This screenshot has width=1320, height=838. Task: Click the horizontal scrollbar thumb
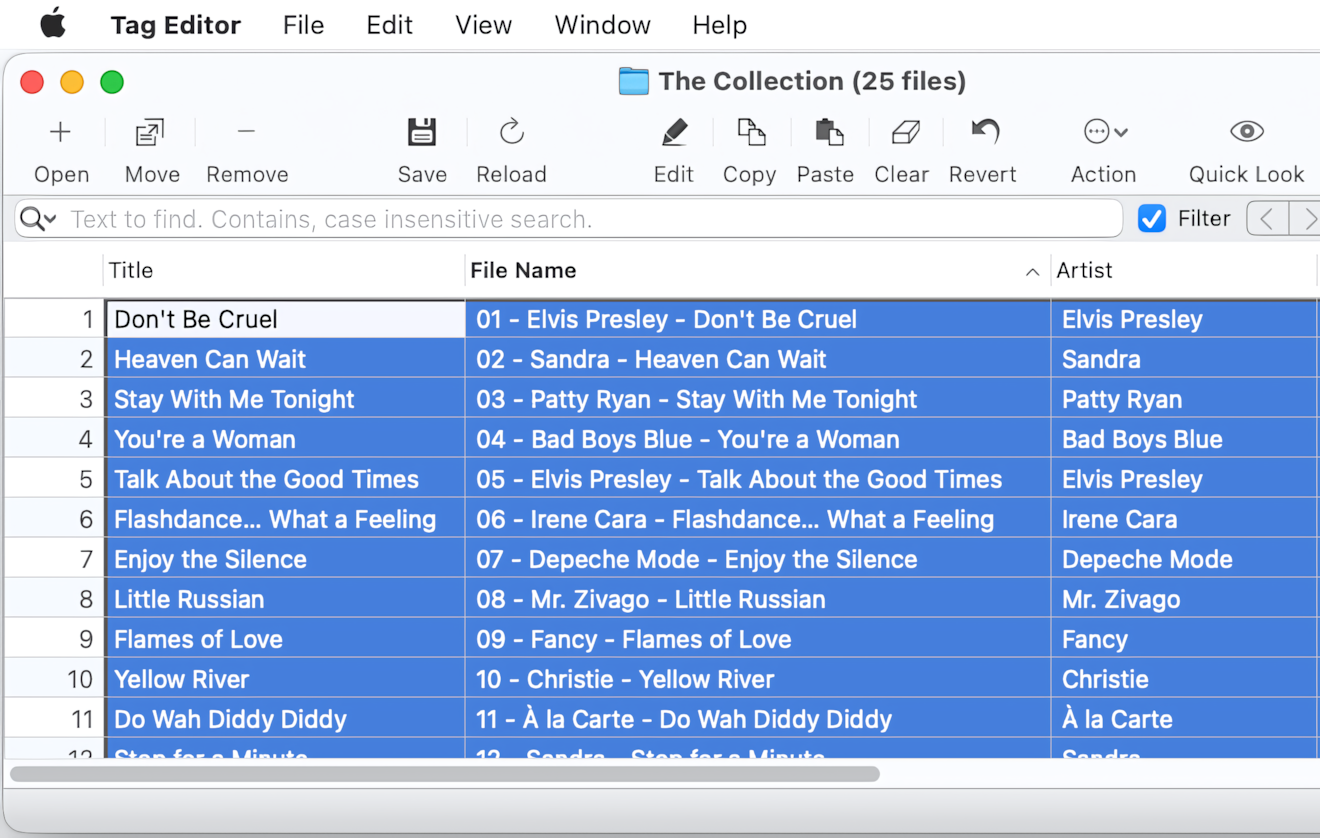(x=445, y=774)
